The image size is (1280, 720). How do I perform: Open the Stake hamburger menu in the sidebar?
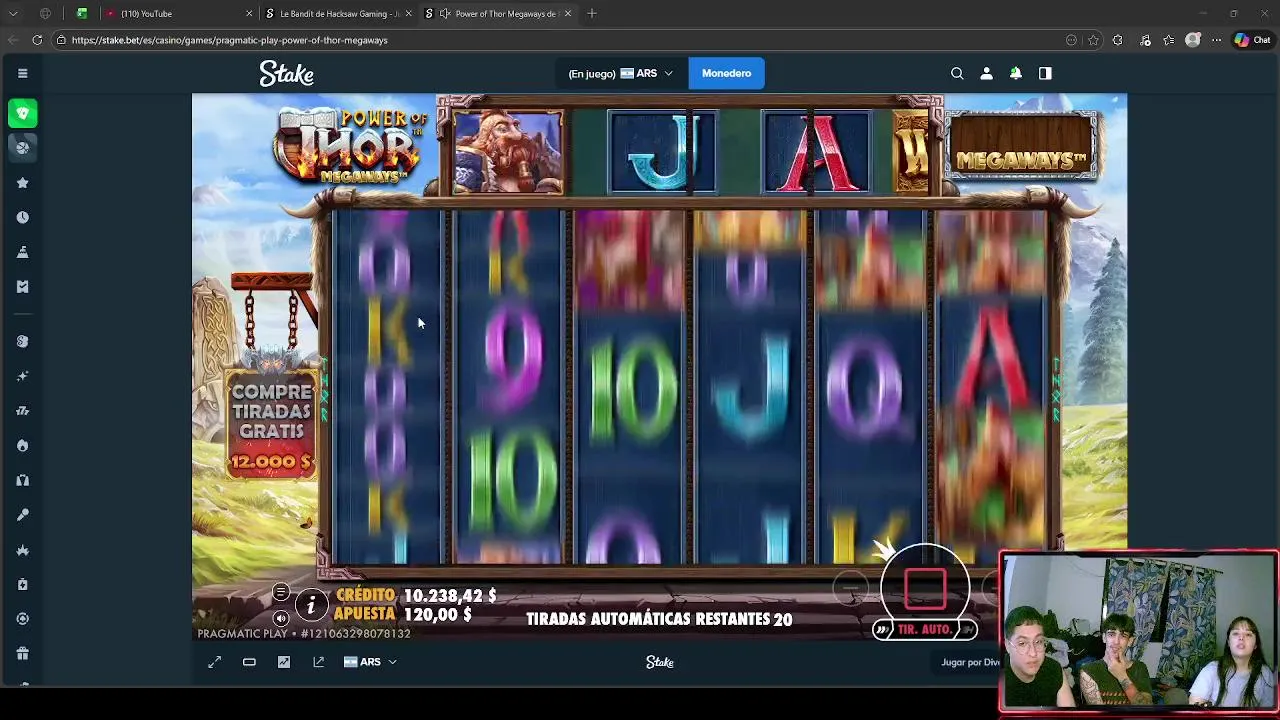[22, 73]
